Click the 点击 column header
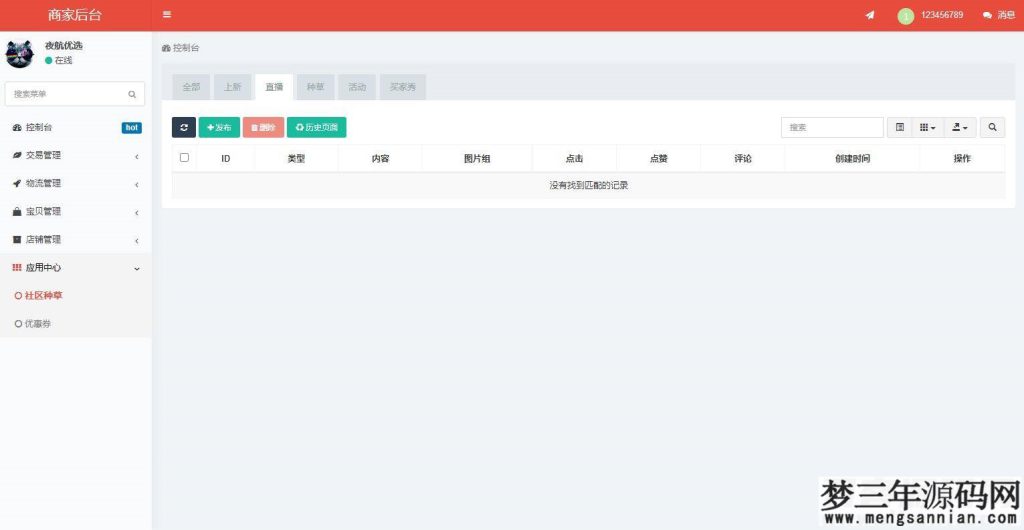1024x530 pixels. [574, 159]
